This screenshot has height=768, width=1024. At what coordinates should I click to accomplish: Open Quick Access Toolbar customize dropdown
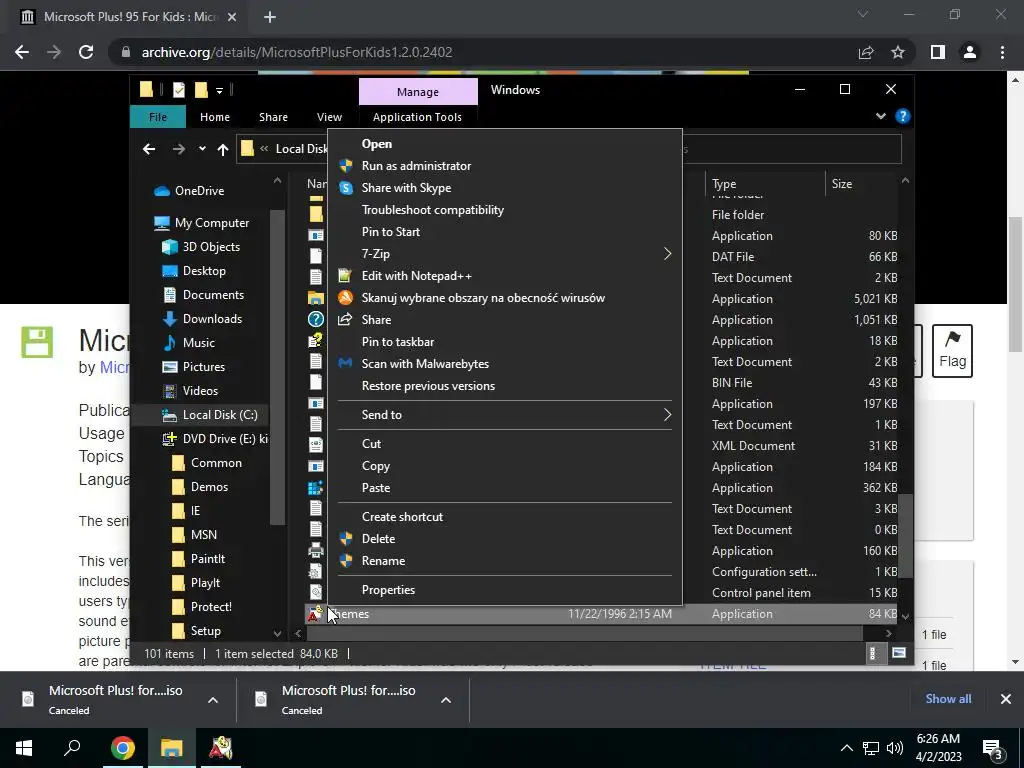[x=219, y=90]
